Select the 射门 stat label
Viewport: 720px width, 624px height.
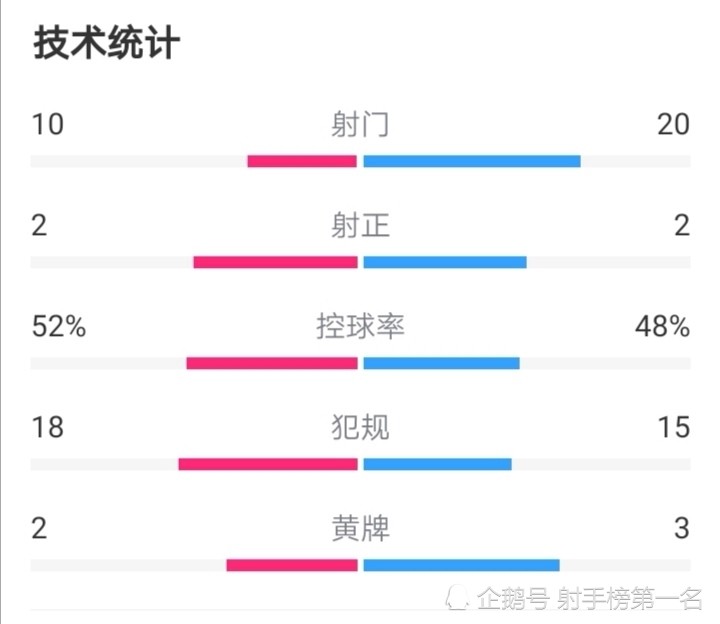point(360,124)
